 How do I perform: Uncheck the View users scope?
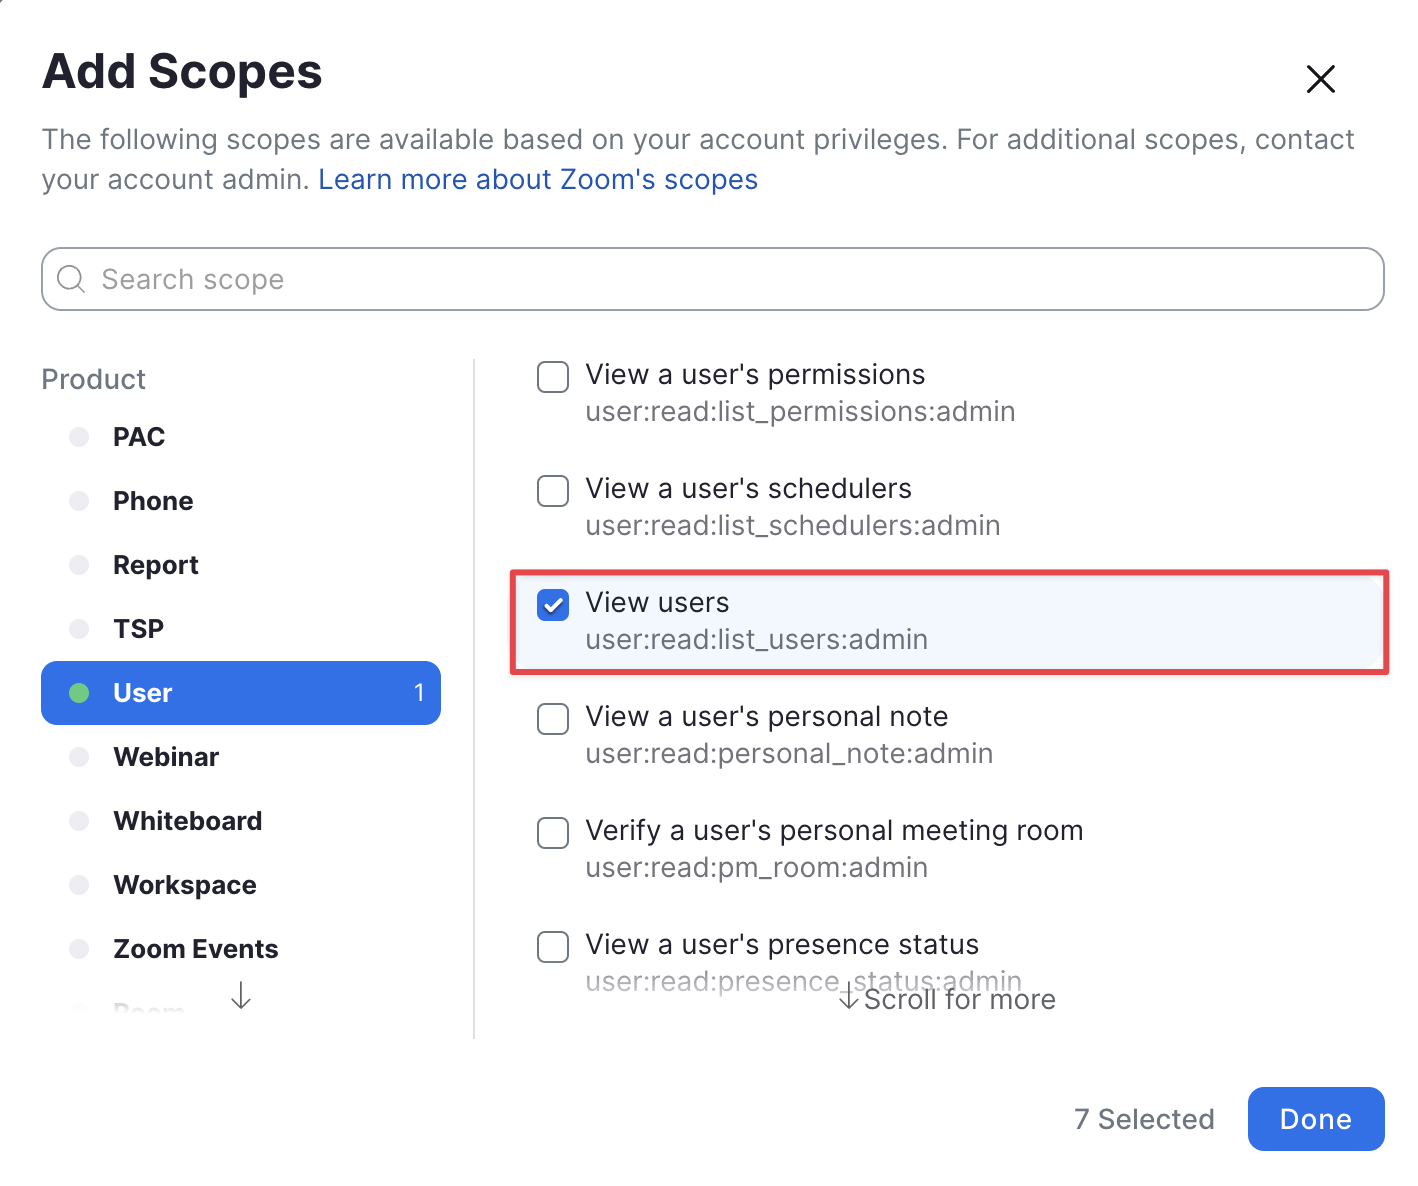553,605
